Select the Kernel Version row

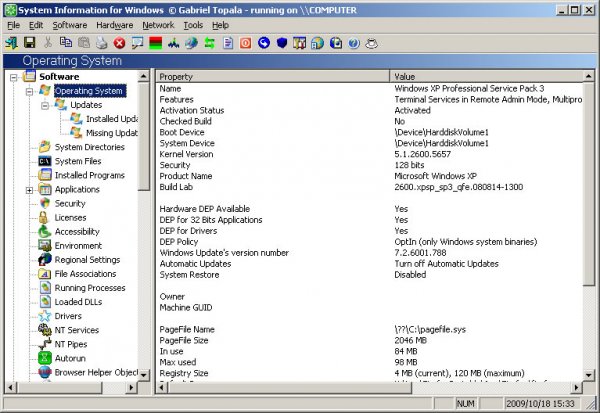click(187, 154)
